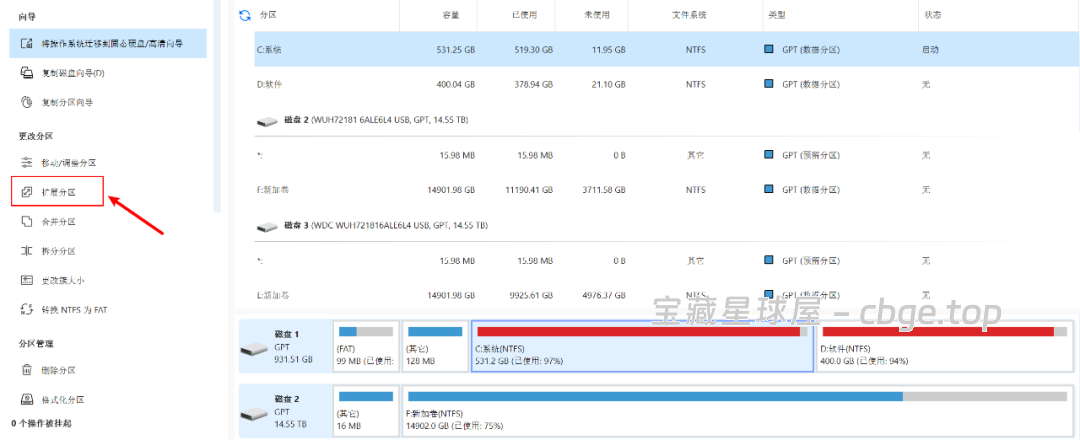Click 启动 status cell of C:系统
Viewport: 1080px width, 440px height.
click(x=930, y=50)
